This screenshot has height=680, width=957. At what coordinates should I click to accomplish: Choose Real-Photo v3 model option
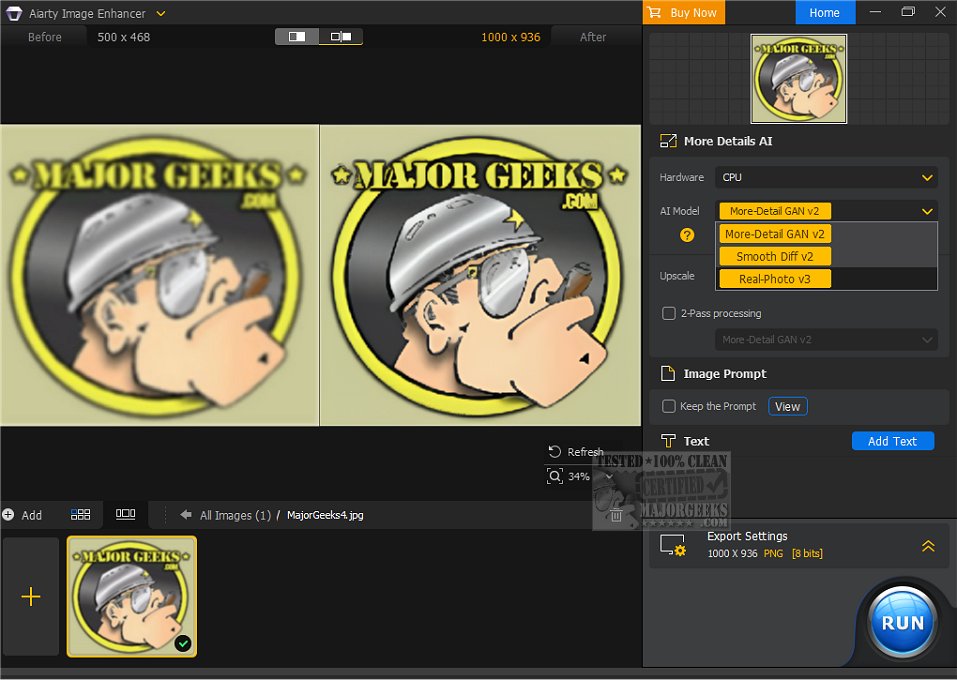pos(775,279)
